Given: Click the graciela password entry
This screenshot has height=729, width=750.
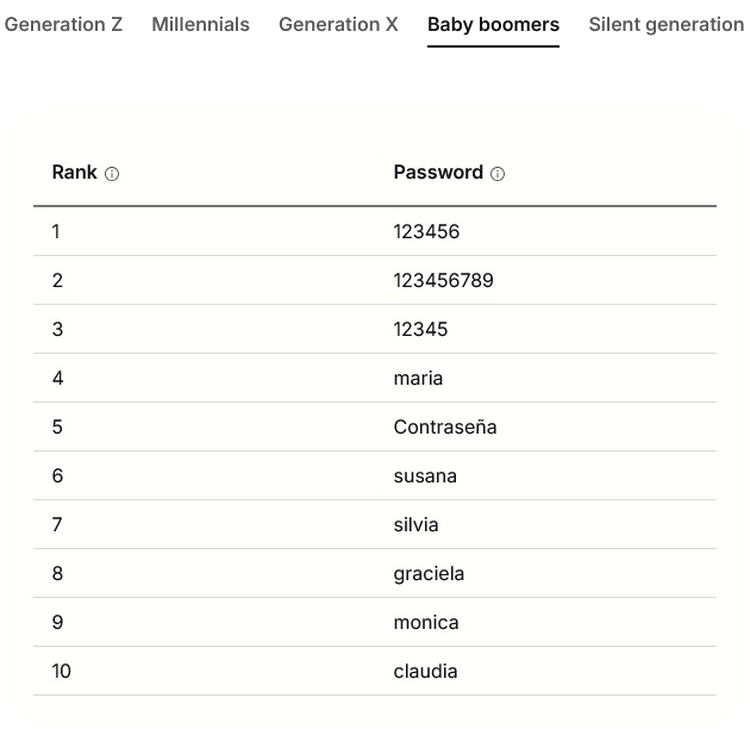Looking at the screenshot, I should [428, 574].
